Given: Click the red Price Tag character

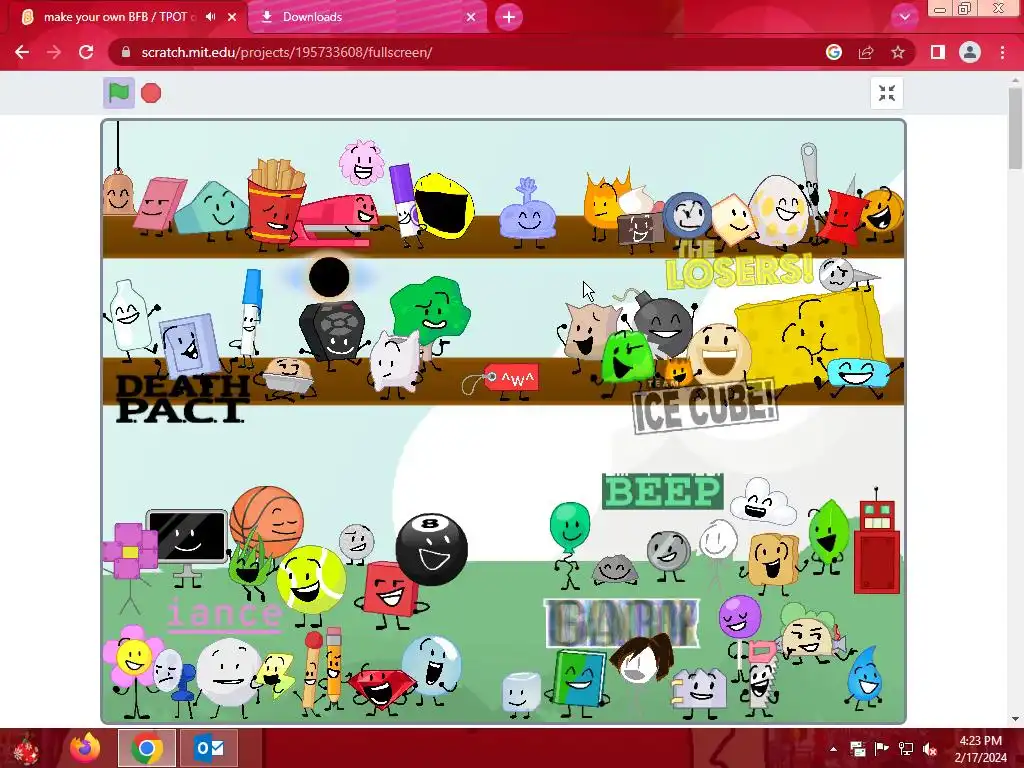Looking at the screenshot, I should coord(511,378).
